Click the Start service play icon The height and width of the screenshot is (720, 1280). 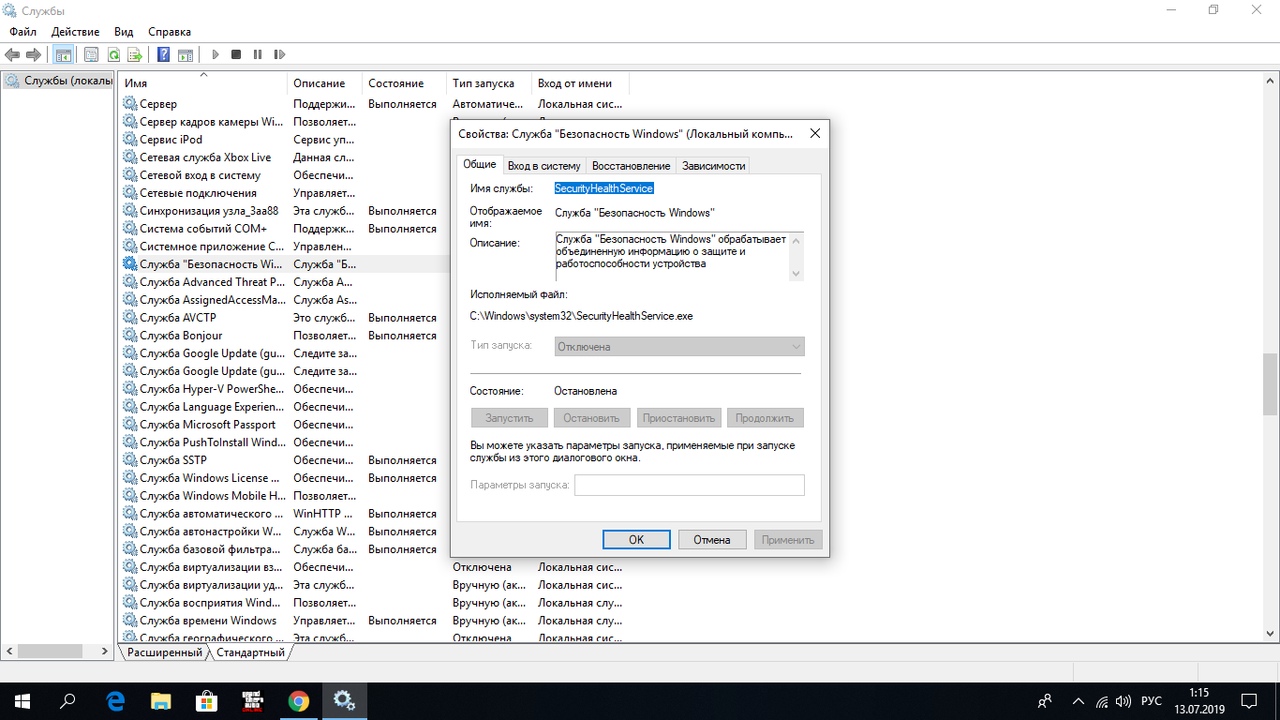215,55
